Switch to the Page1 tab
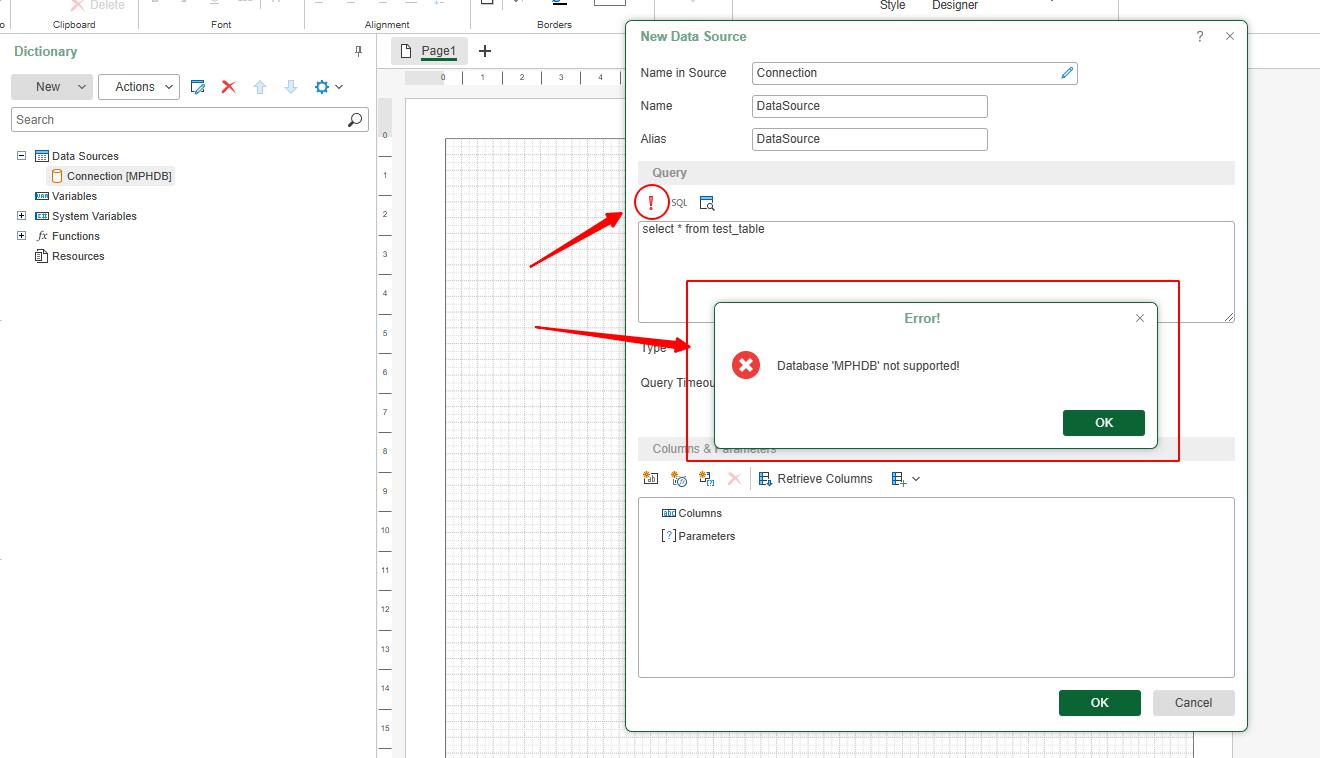Image resolution: width=1320 pixels, height=758 pixels. (429, 51)
